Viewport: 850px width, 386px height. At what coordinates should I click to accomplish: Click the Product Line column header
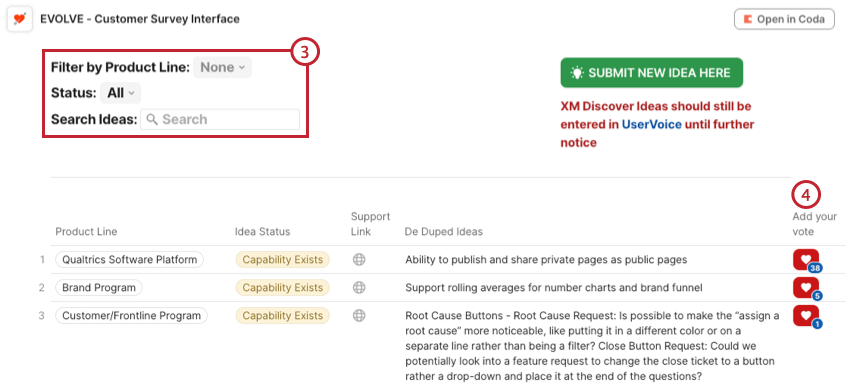(x=86, y=231)
